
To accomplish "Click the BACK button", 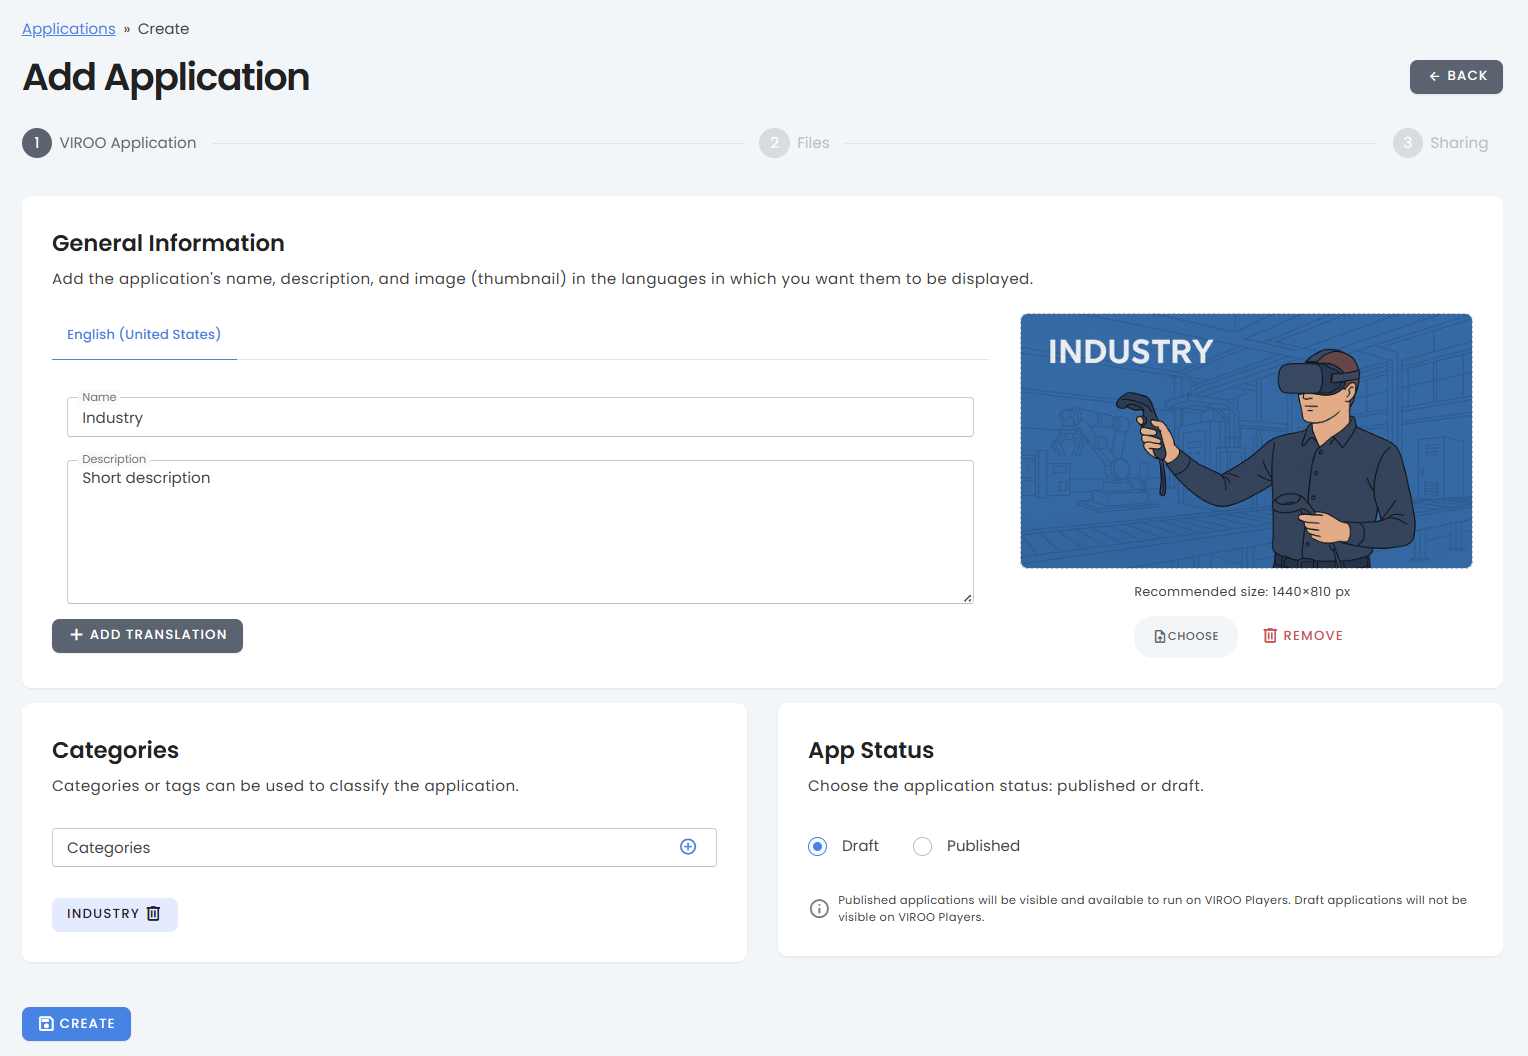I will click(x=1456, y=77).
